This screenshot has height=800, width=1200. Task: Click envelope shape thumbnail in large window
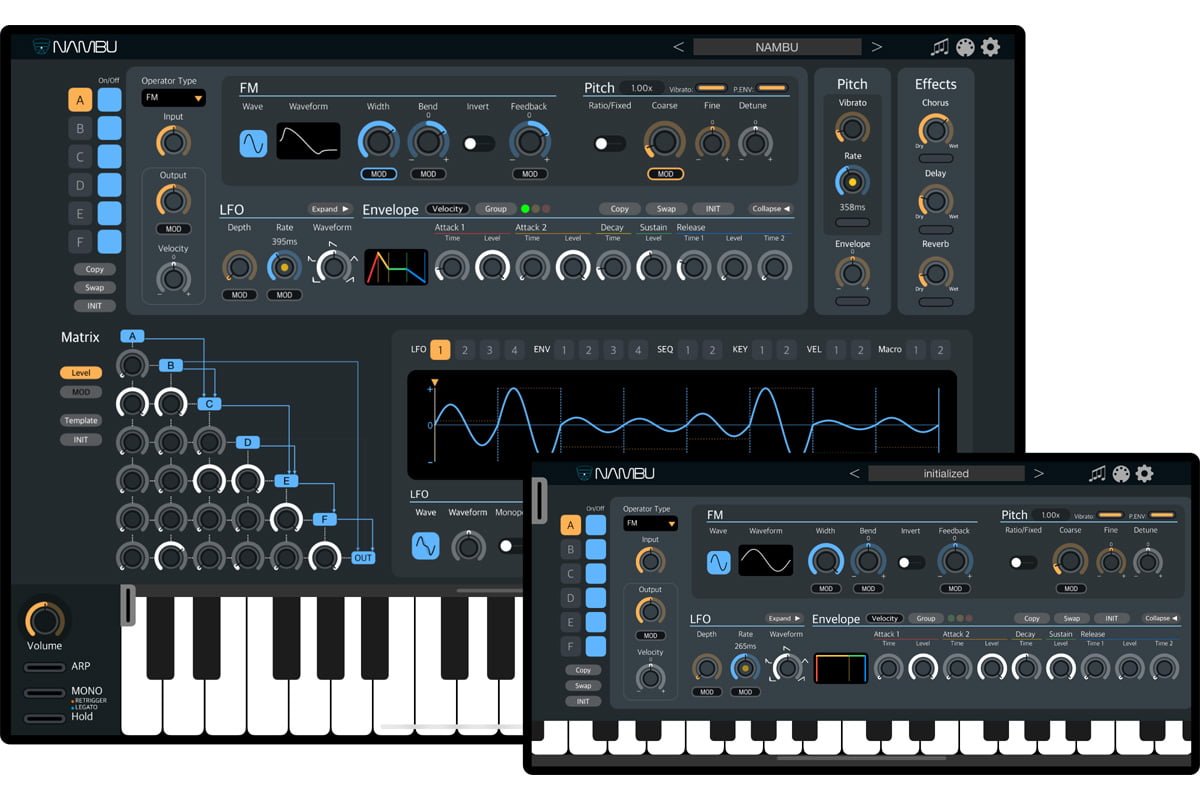(396, 266)
